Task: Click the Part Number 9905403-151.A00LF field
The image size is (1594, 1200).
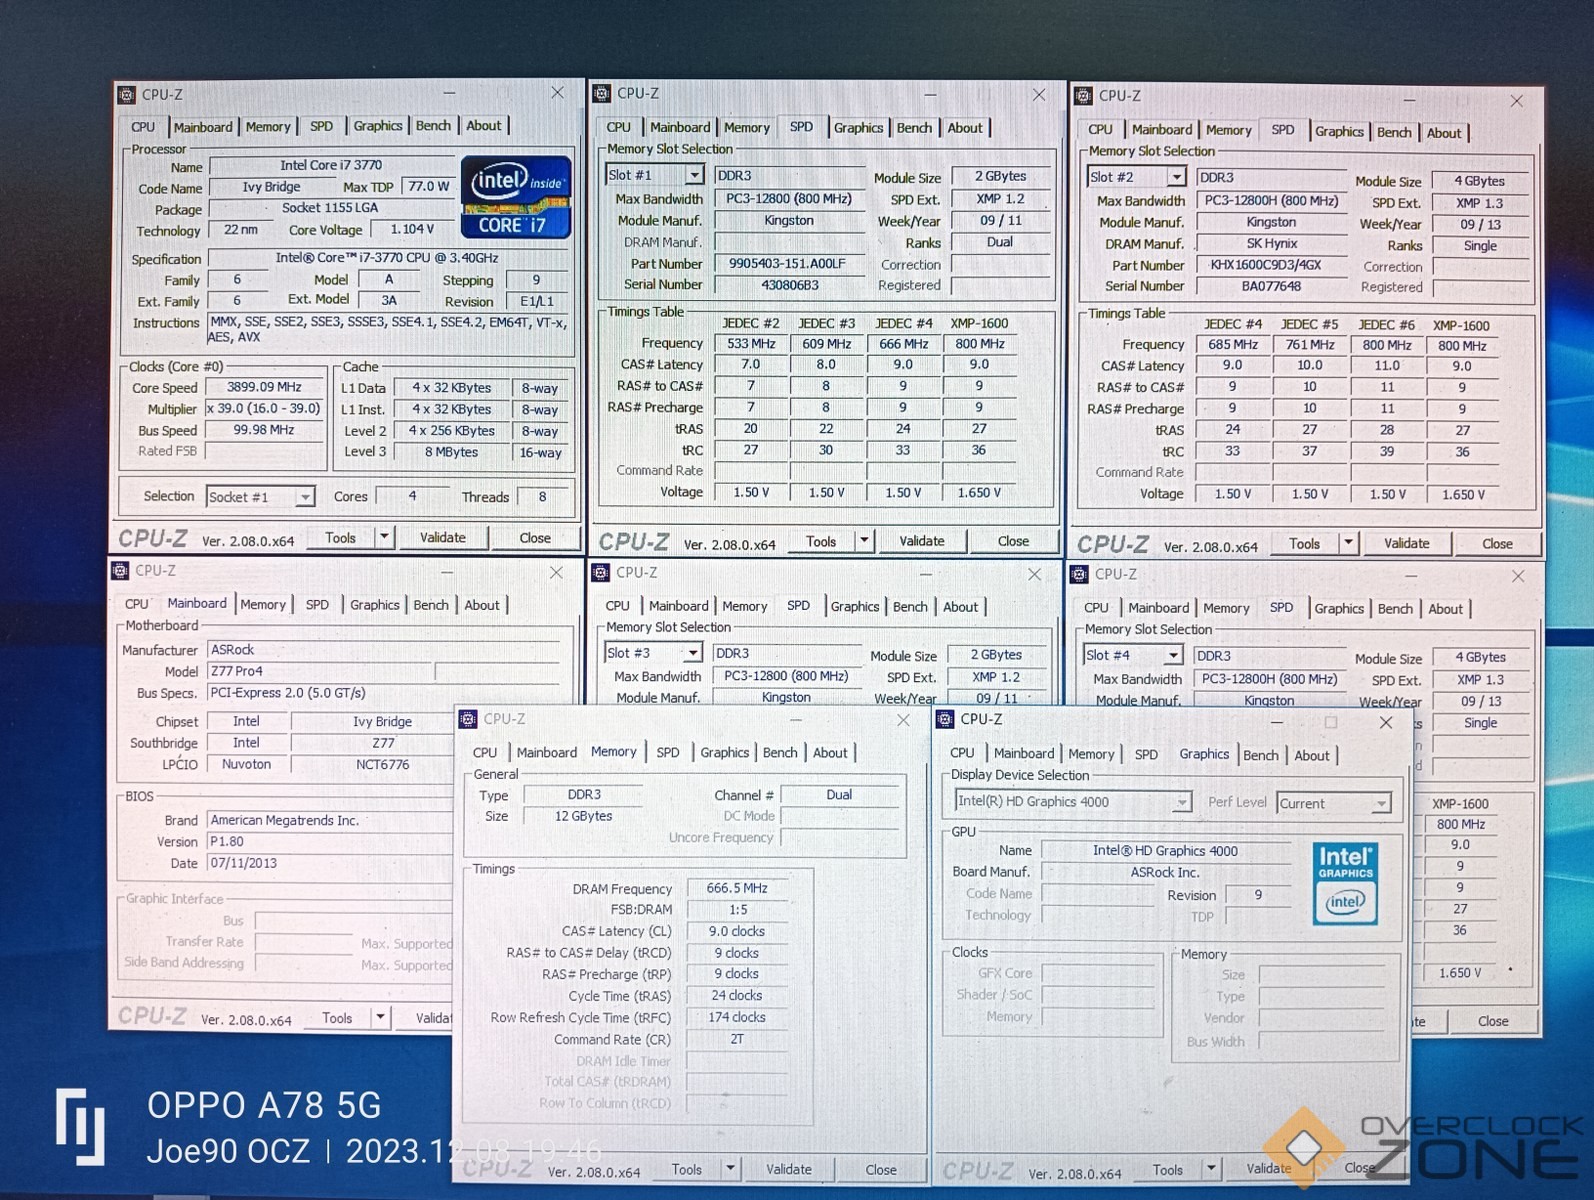Action: (x=788, y=264)
